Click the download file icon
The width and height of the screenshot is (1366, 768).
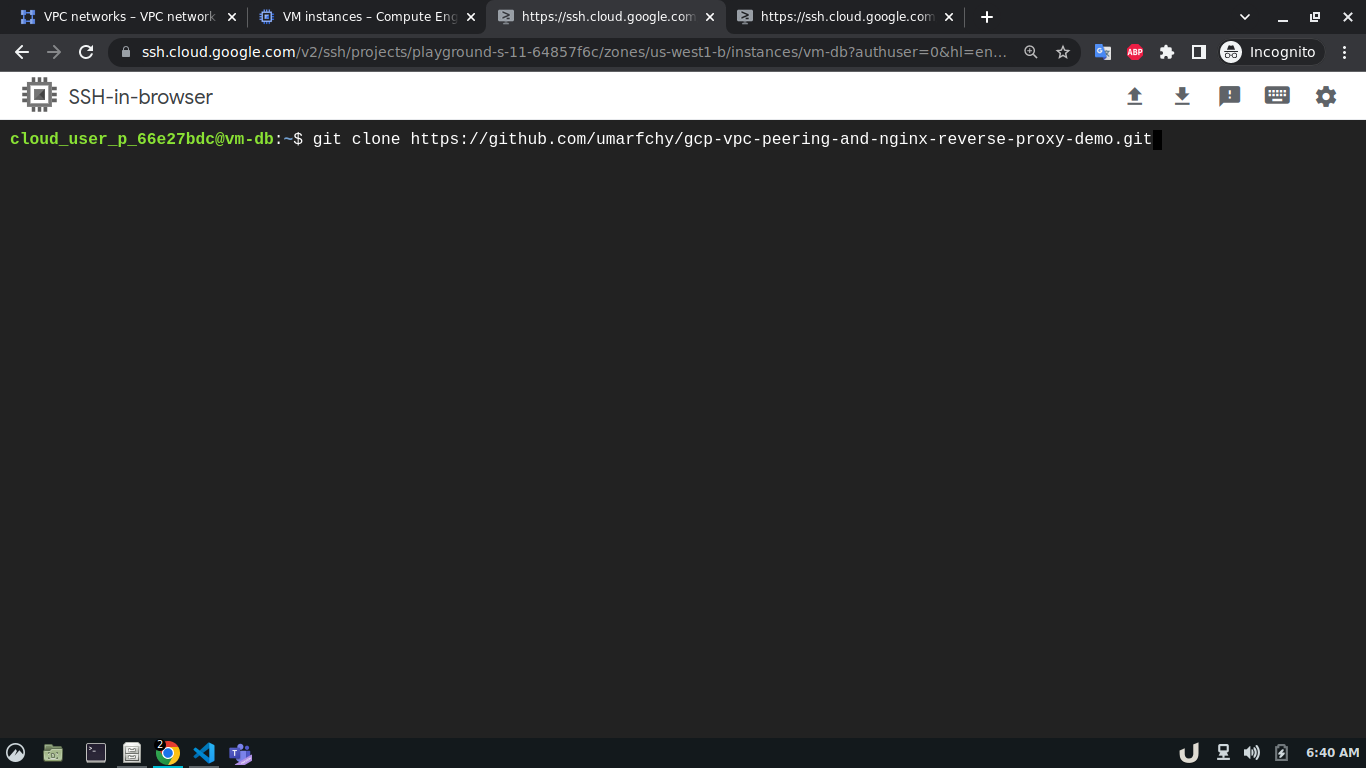coord(1182,96)
